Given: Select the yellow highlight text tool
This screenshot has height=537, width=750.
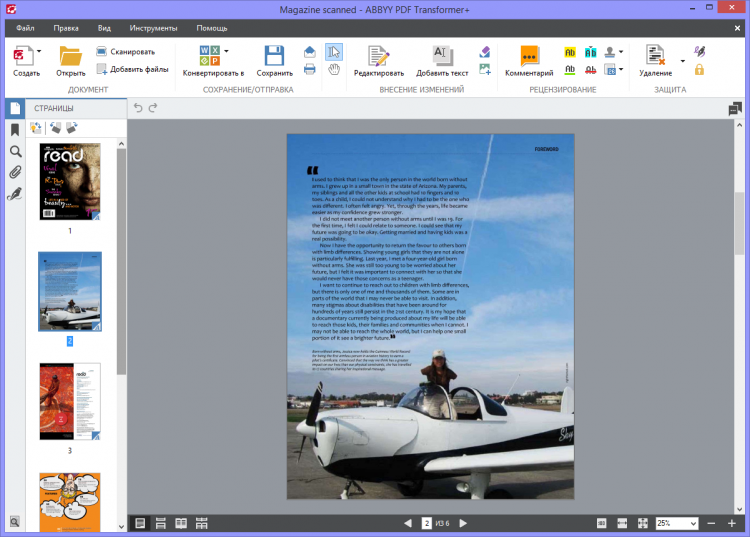Looking at the screenshot, I should coord(570,52).
